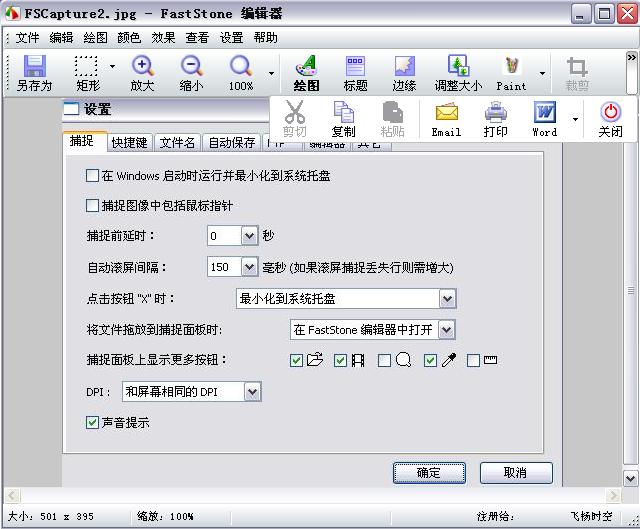
Task: Open the 文件 menu
Action: 27,38
